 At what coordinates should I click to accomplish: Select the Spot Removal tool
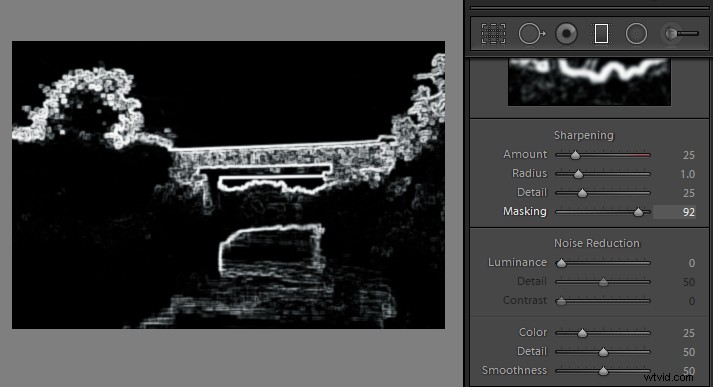532,34
